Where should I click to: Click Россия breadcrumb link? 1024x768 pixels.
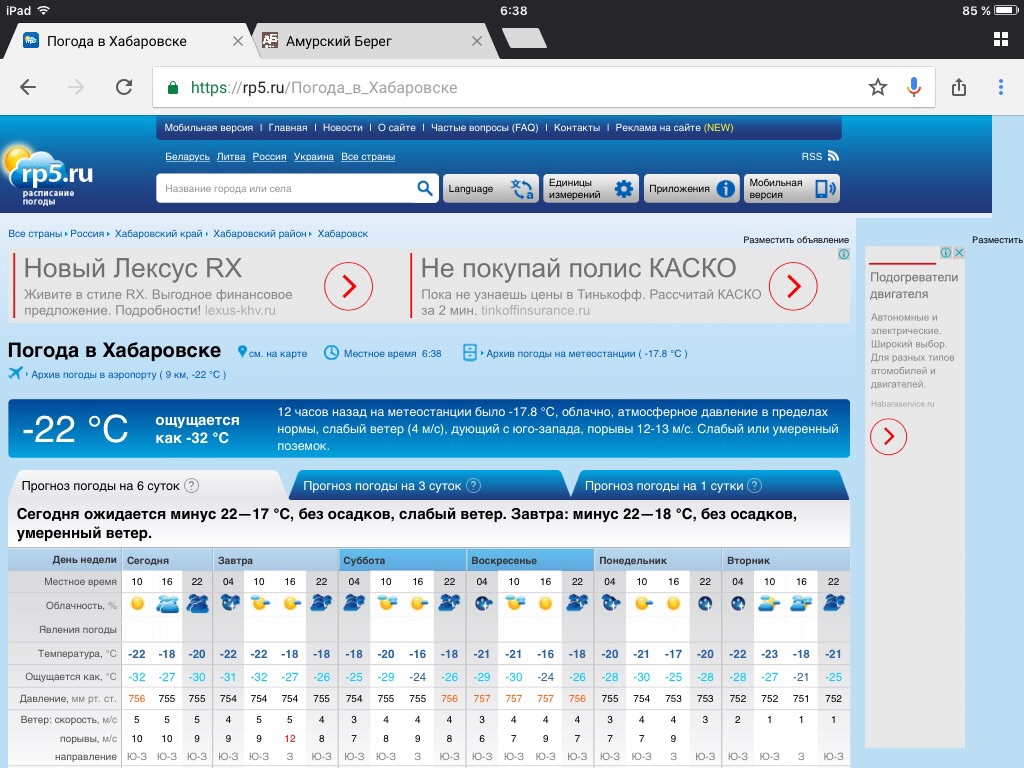click(87, 234)
